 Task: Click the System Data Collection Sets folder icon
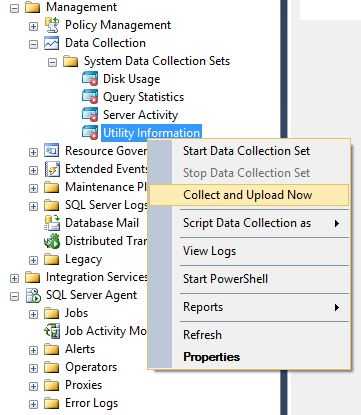[71, 61]
